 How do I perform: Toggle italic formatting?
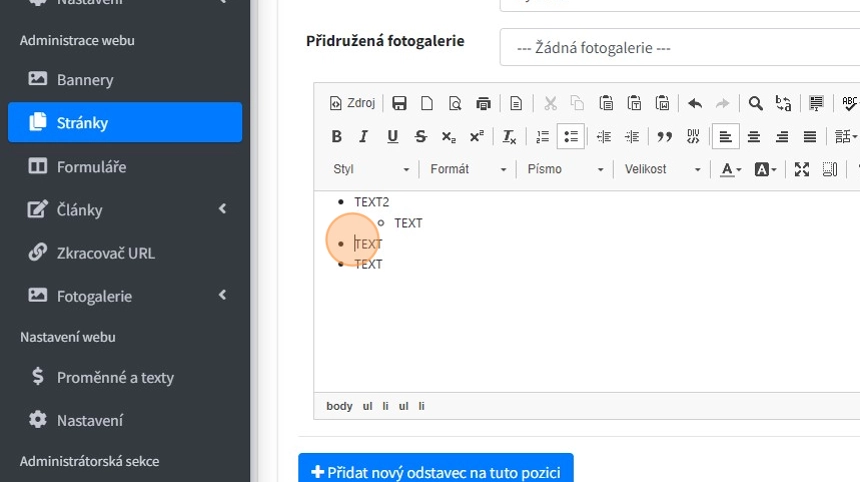[364, 137]
